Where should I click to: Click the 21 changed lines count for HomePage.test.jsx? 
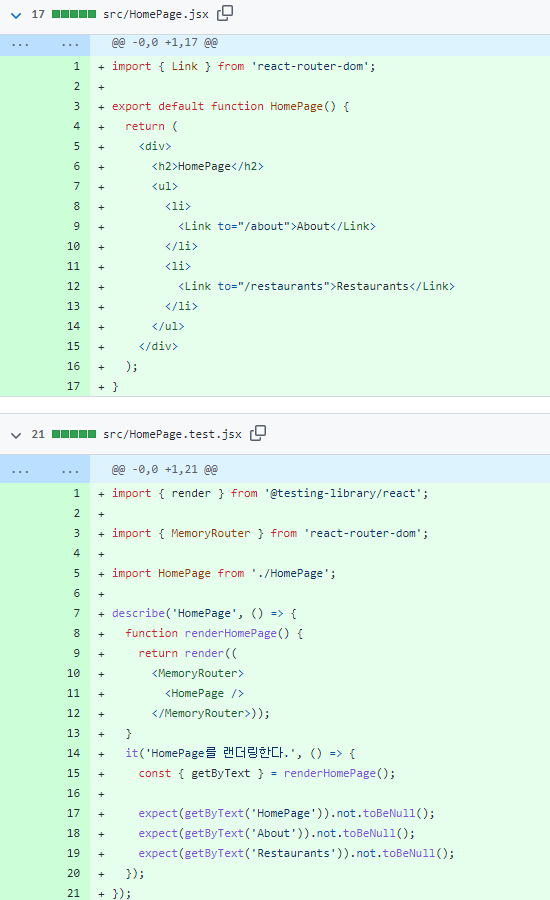38,435
